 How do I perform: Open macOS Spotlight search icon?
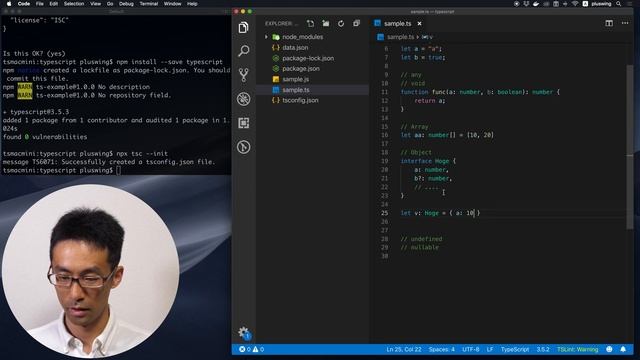tap(619, 4)
